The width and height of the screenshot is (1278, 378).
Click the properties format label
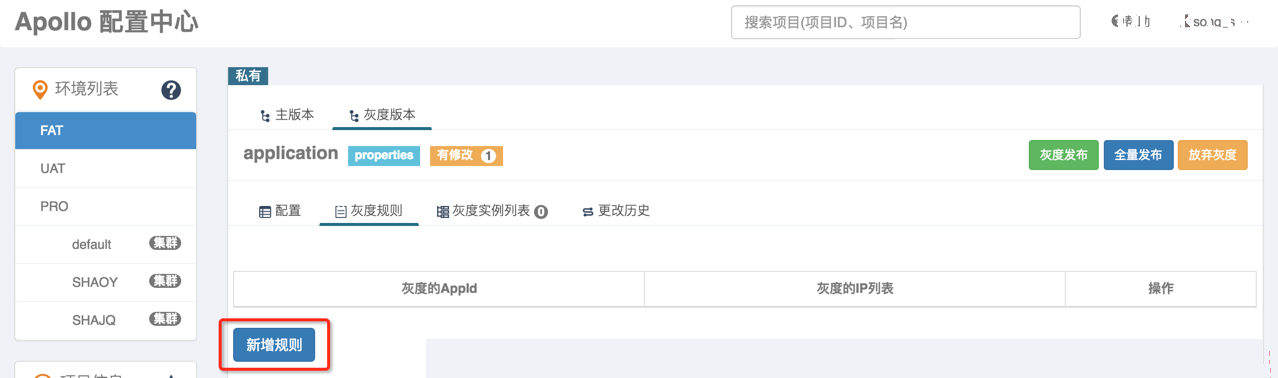click(x=384, y=156)
